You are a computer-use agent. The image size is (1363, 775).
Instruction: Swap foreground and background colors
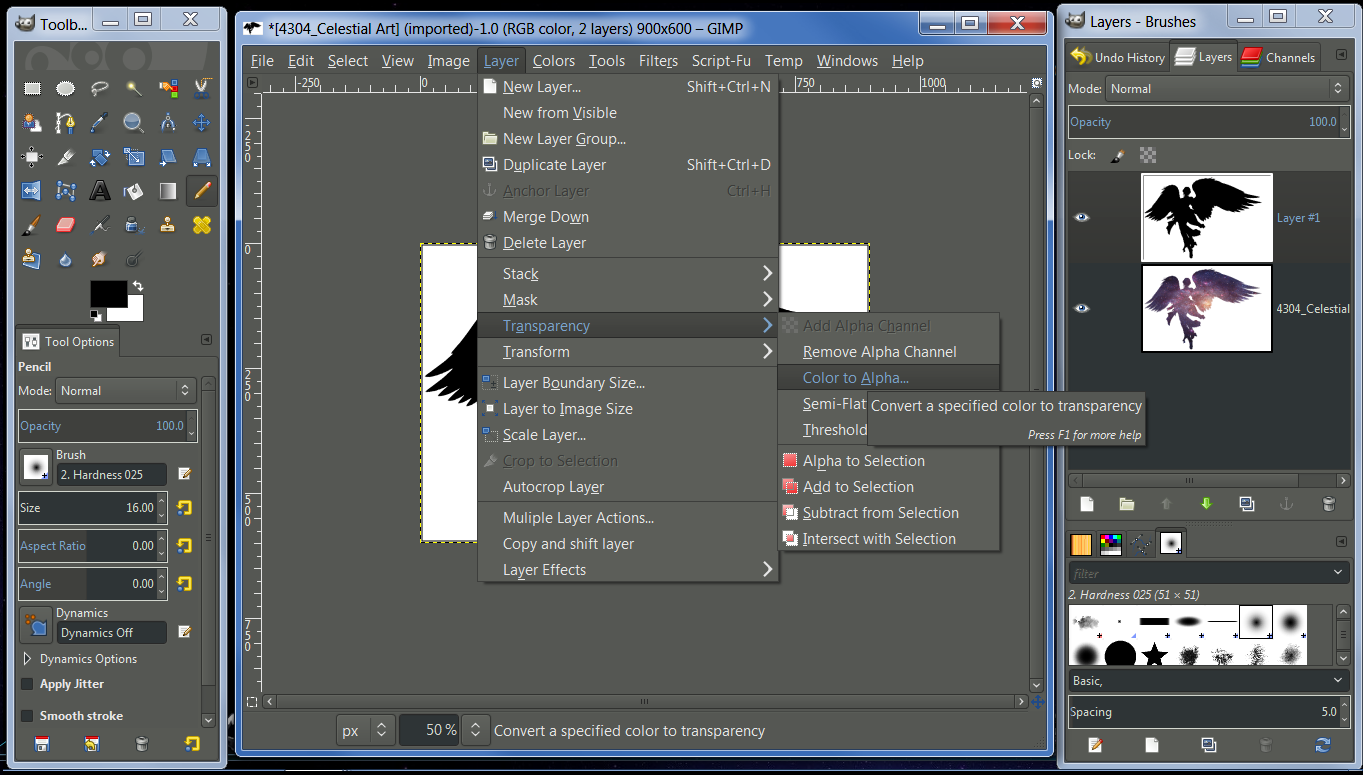click(137, 286)
